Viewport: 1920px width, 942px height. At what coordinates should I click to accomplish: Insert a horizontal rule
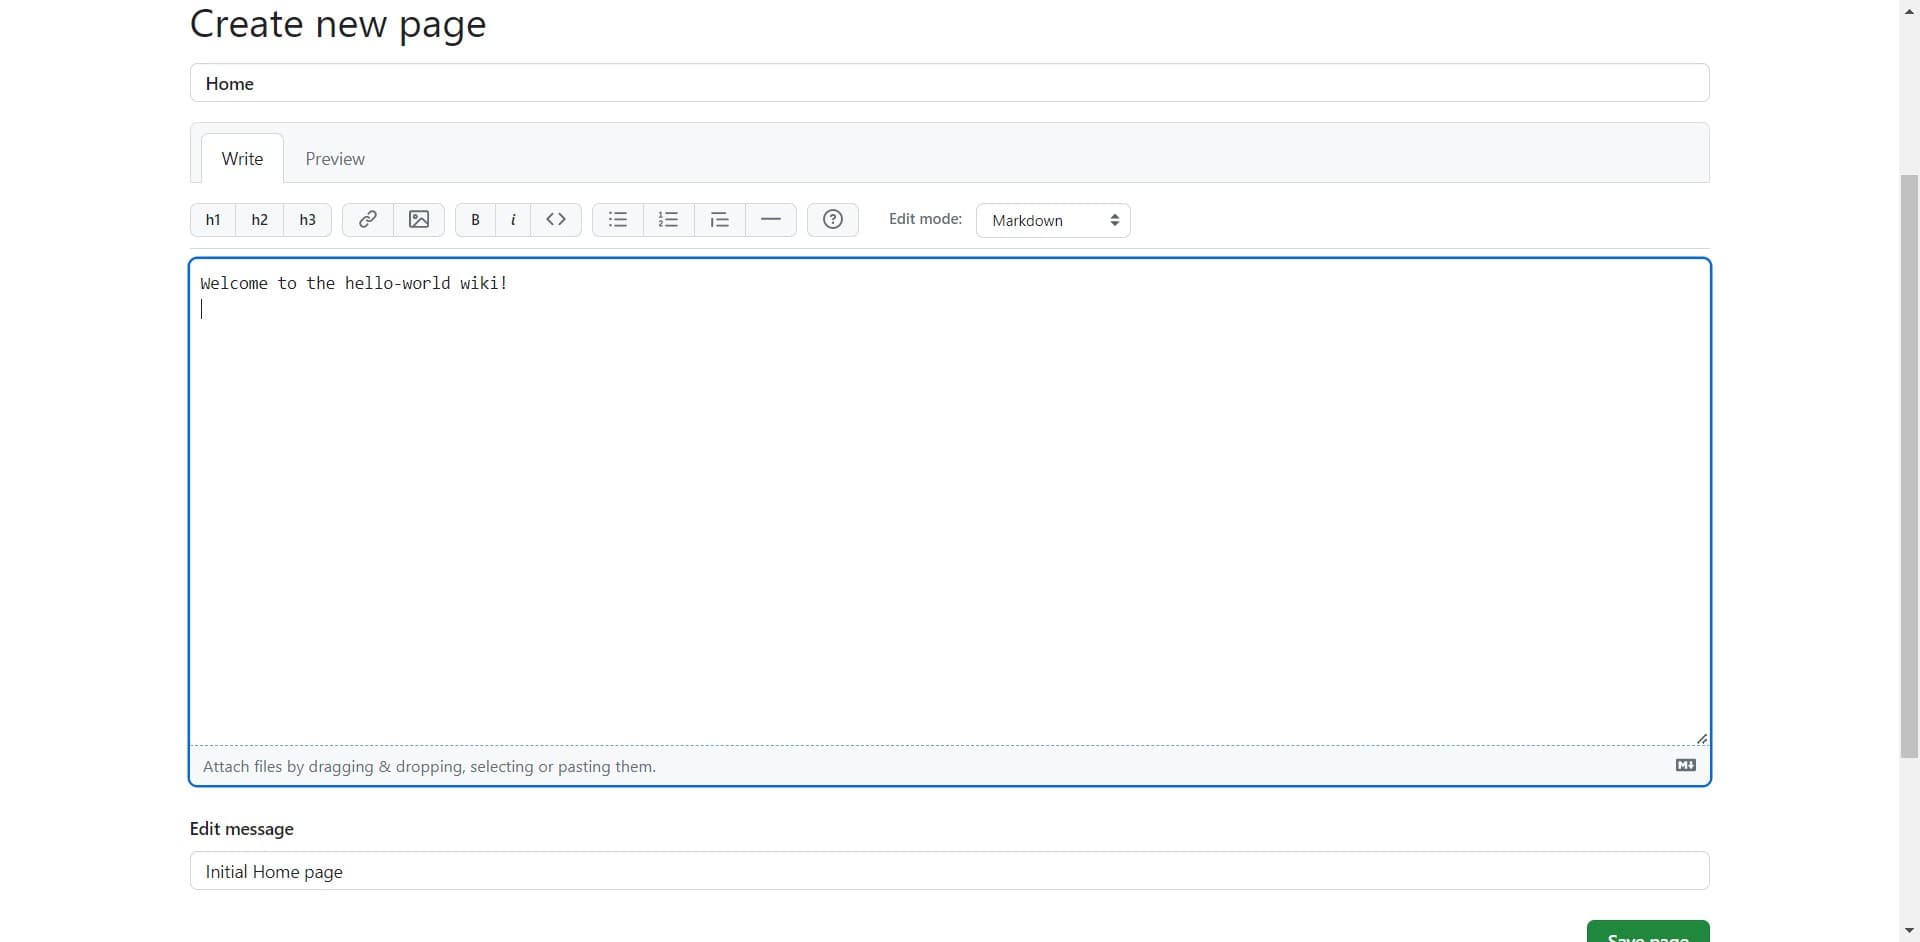[x=770, y=220]
